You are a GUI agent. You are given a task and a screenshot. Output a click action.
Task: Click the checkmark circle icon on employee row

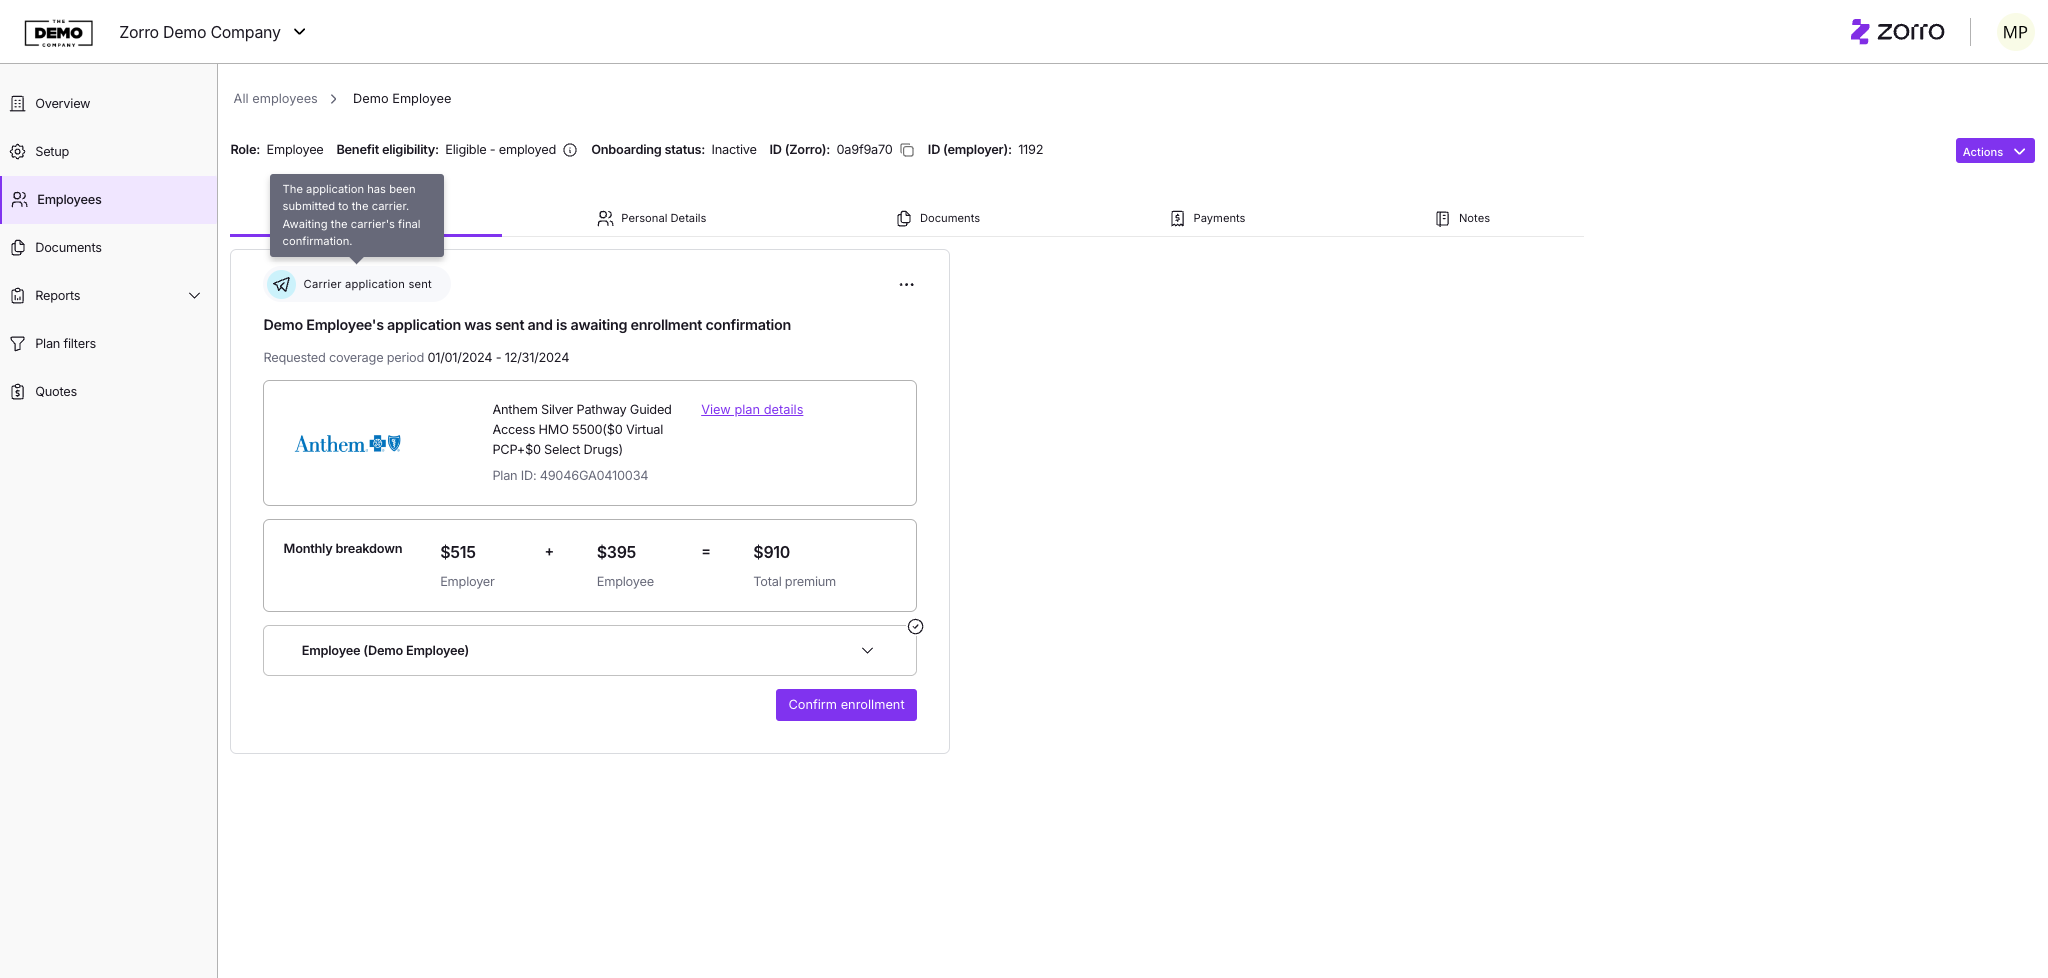pyautogui.click(x=915, y=627)
